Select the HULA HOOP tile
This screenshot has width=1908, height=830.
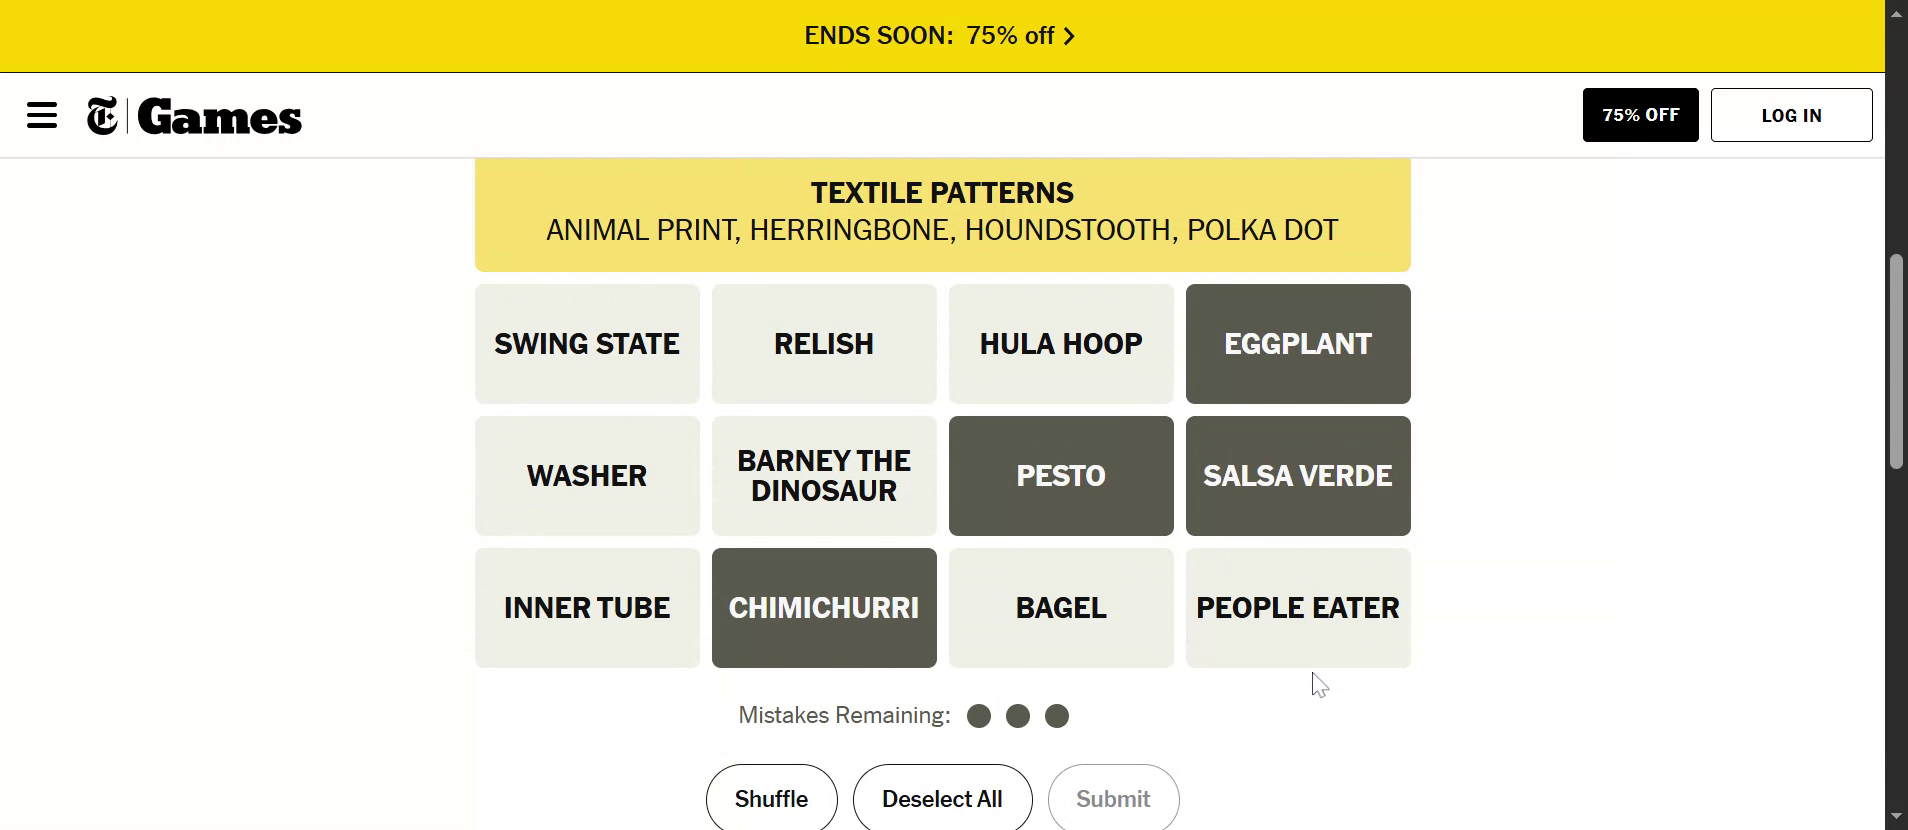pyautogui.click(x=1060, y=344)
